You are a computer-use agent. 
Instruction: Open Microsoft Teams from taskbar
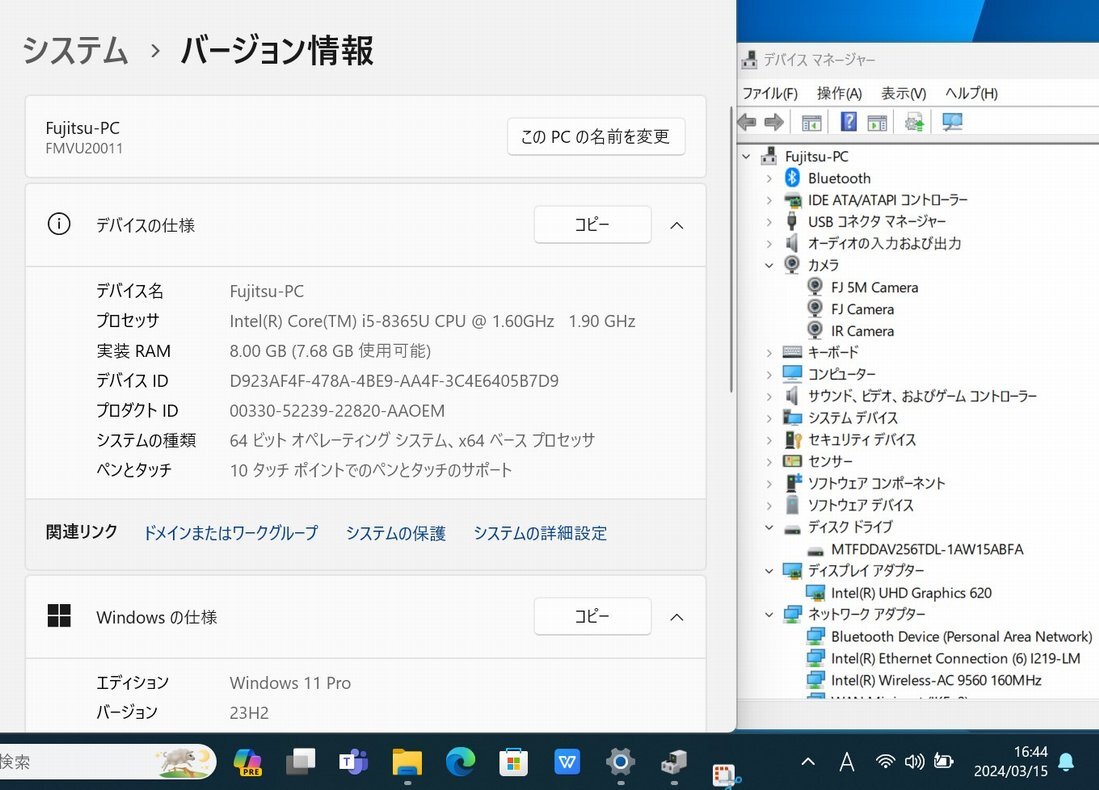coord(354,762)
